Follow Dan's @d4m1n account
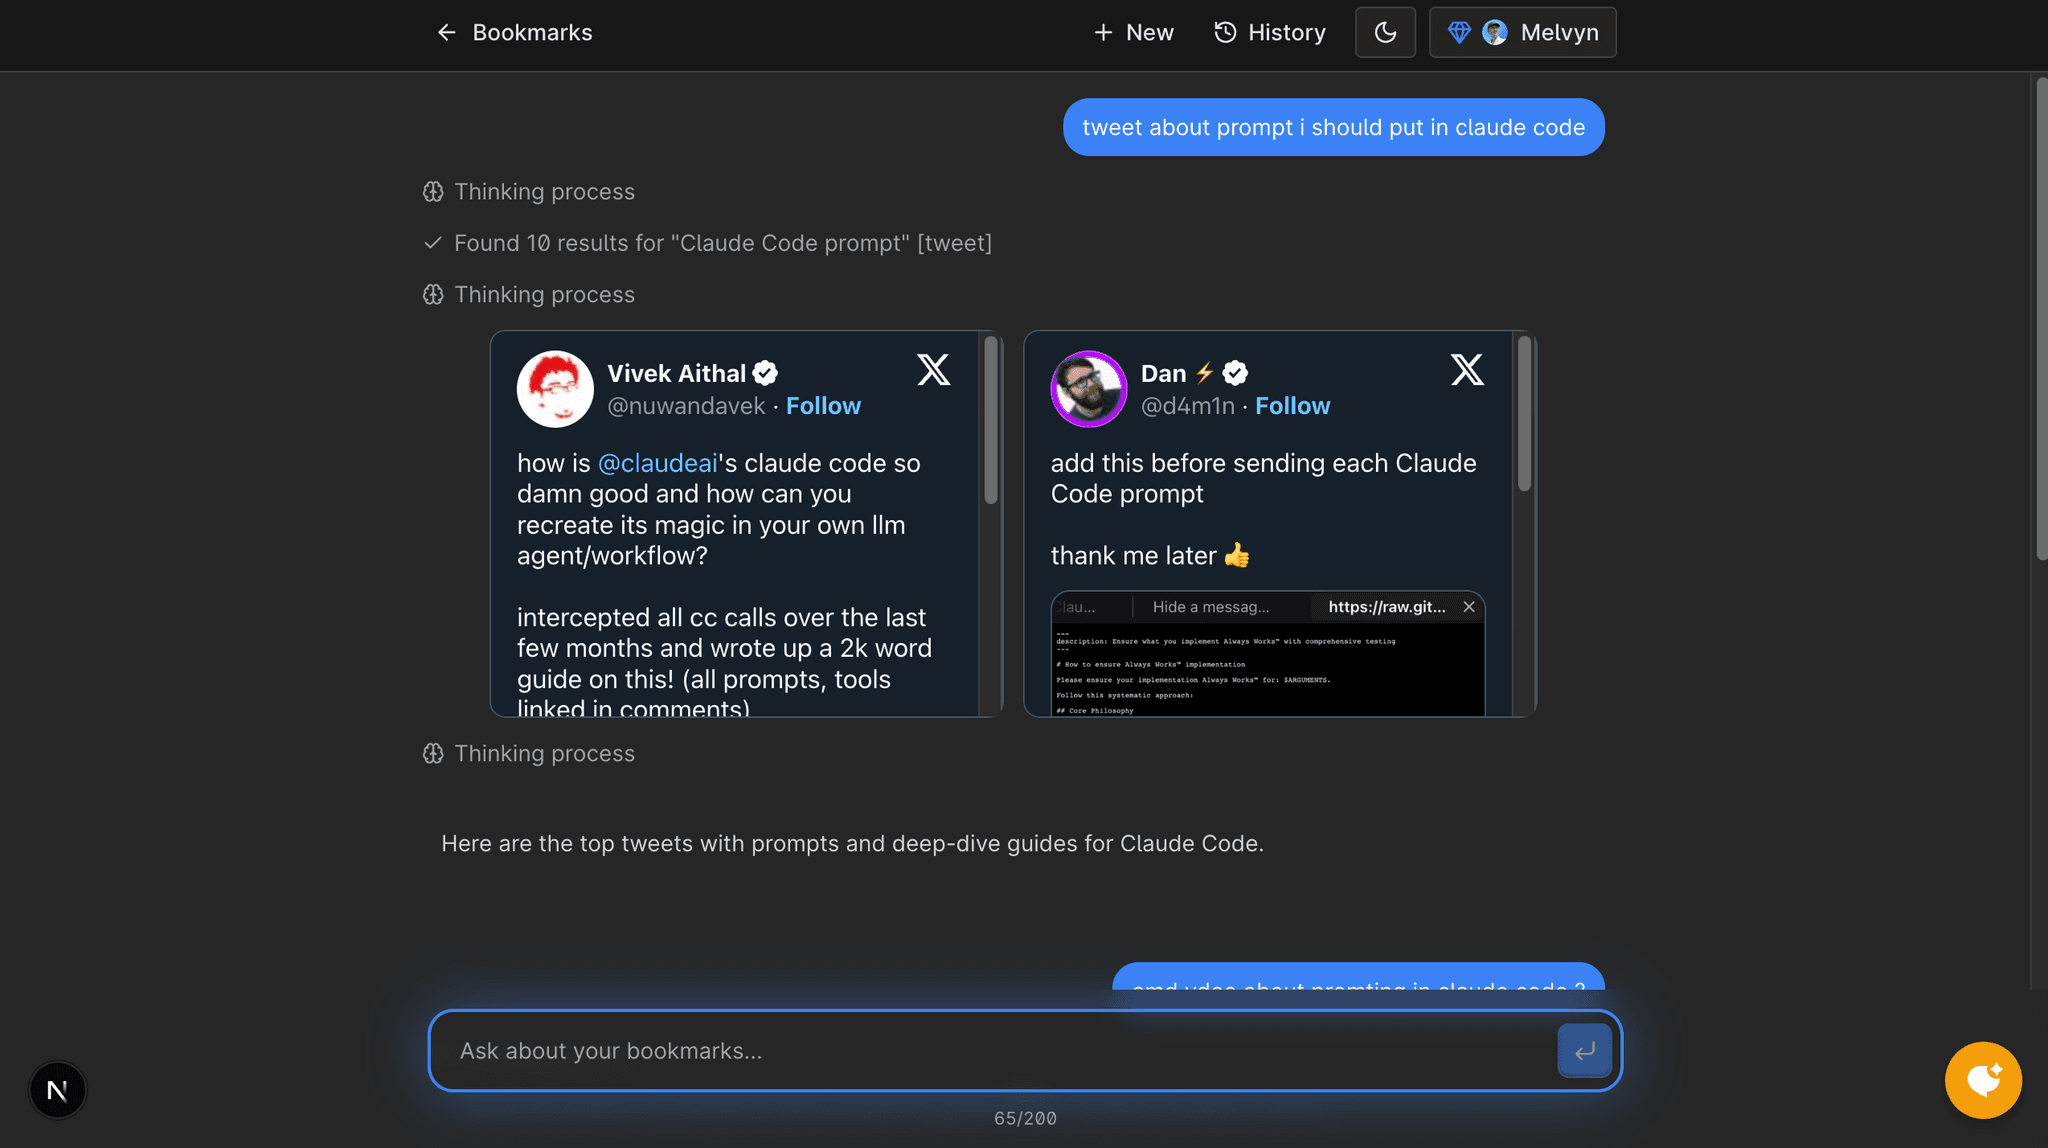This screenshot has width=2048, height=1148. point(1292,406)
